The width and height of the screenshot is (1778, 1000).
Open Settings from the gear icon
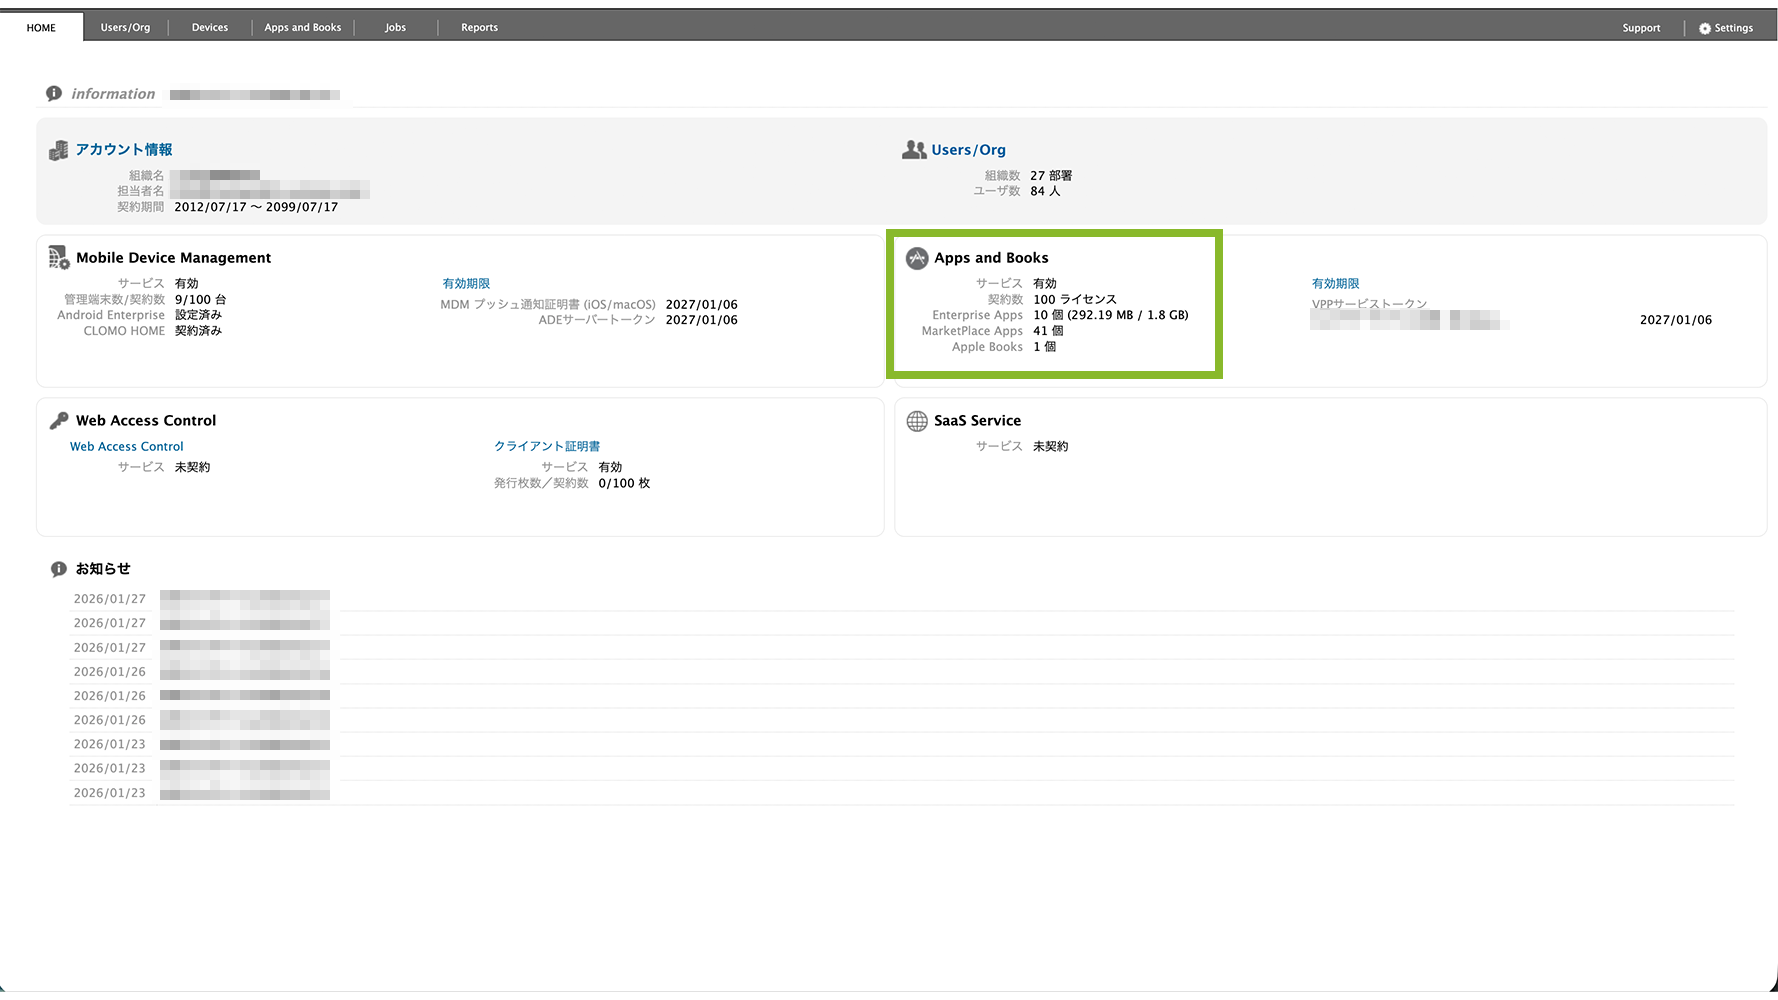click(1705, 28)
